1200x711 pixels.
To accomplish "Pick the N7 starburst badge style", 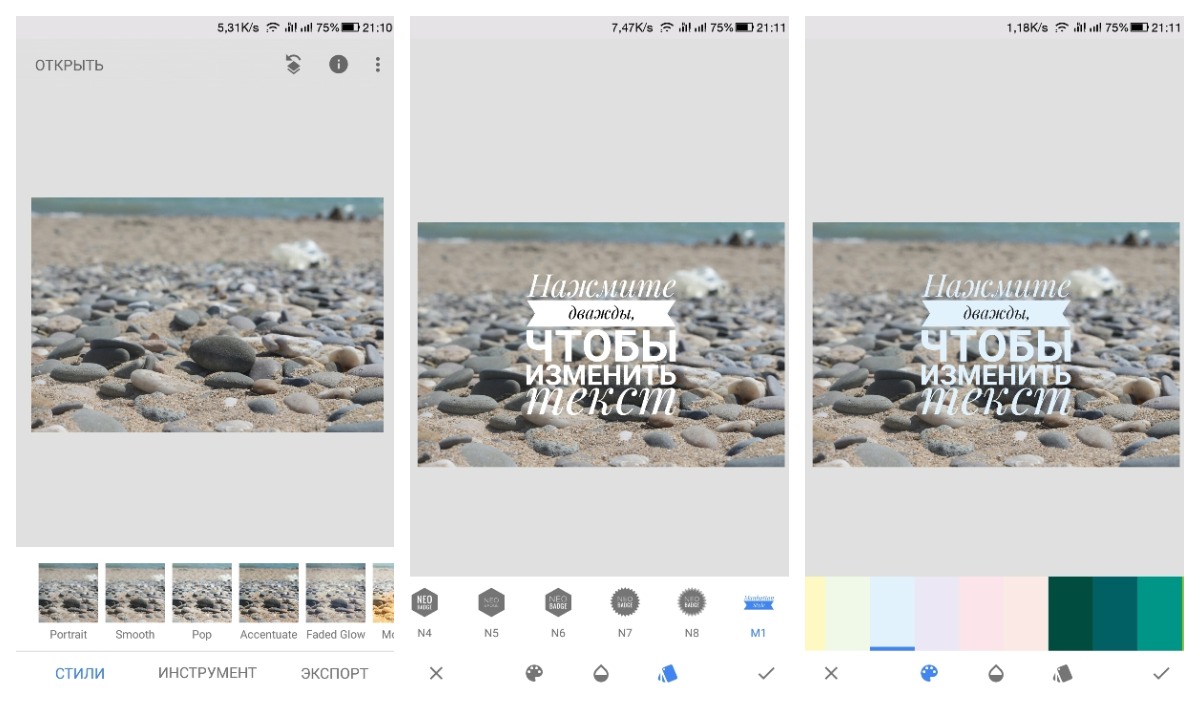I will tap(625, 603).
